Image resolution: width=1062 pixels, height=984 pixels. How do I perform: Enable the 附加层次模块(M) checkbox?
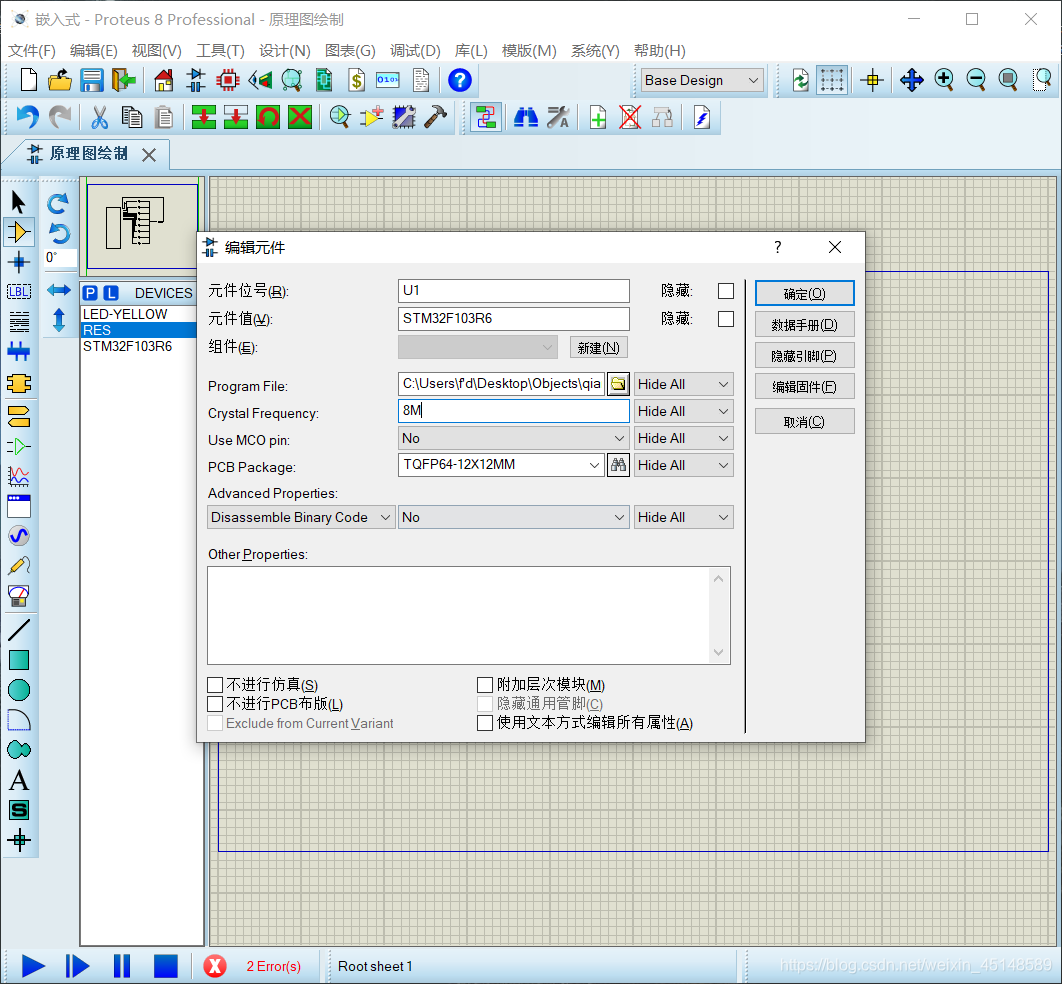point(484,685)
